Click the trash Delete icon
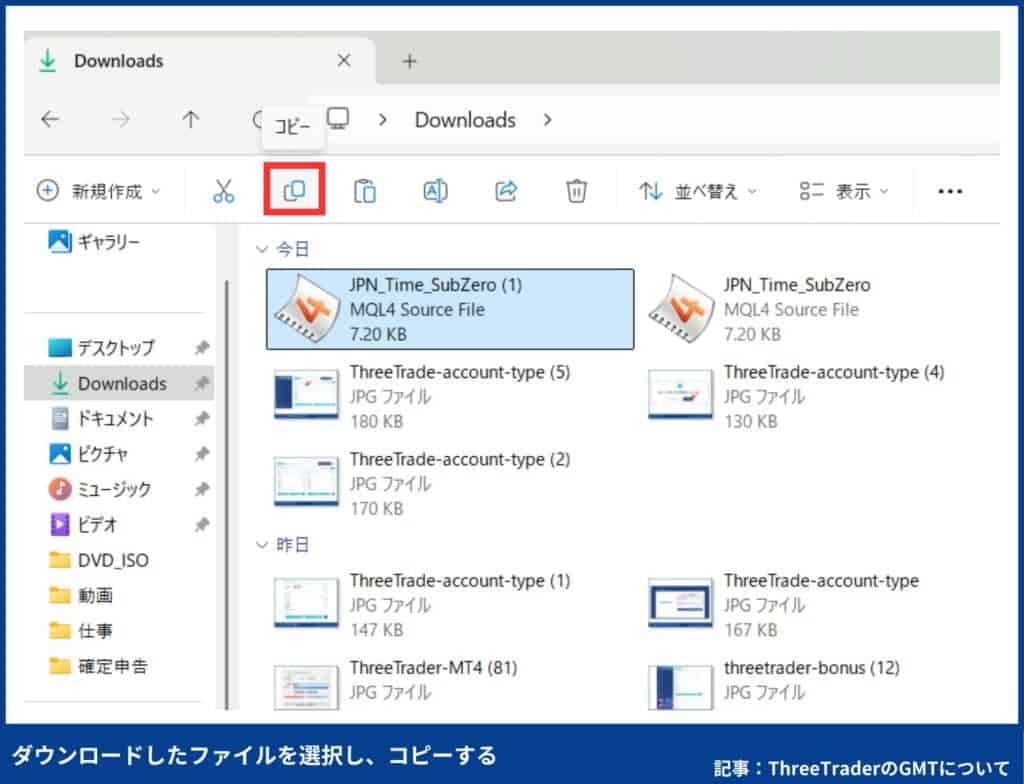This screenshot has width=1024, height=784. [577, 190]
